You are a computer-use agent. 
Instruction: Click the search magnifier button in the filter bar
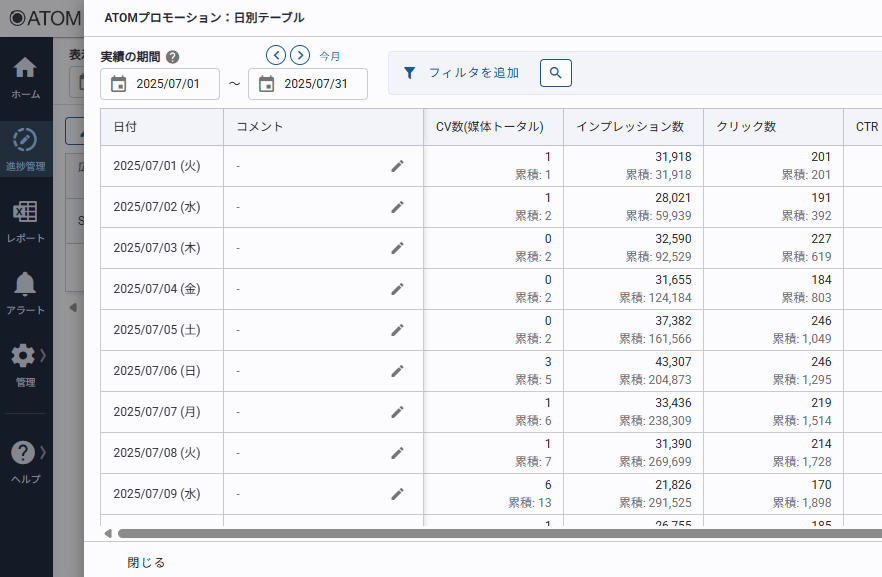coord(555,73)
